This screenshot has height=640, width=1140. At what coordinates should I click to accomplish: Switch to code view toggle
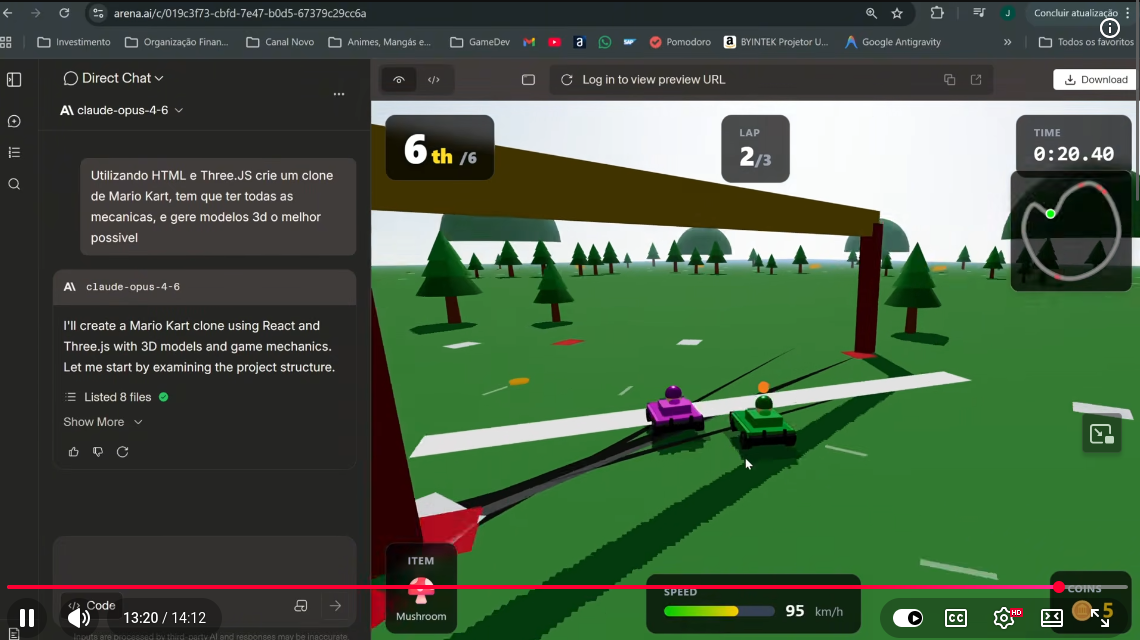[x=433, y=79]
